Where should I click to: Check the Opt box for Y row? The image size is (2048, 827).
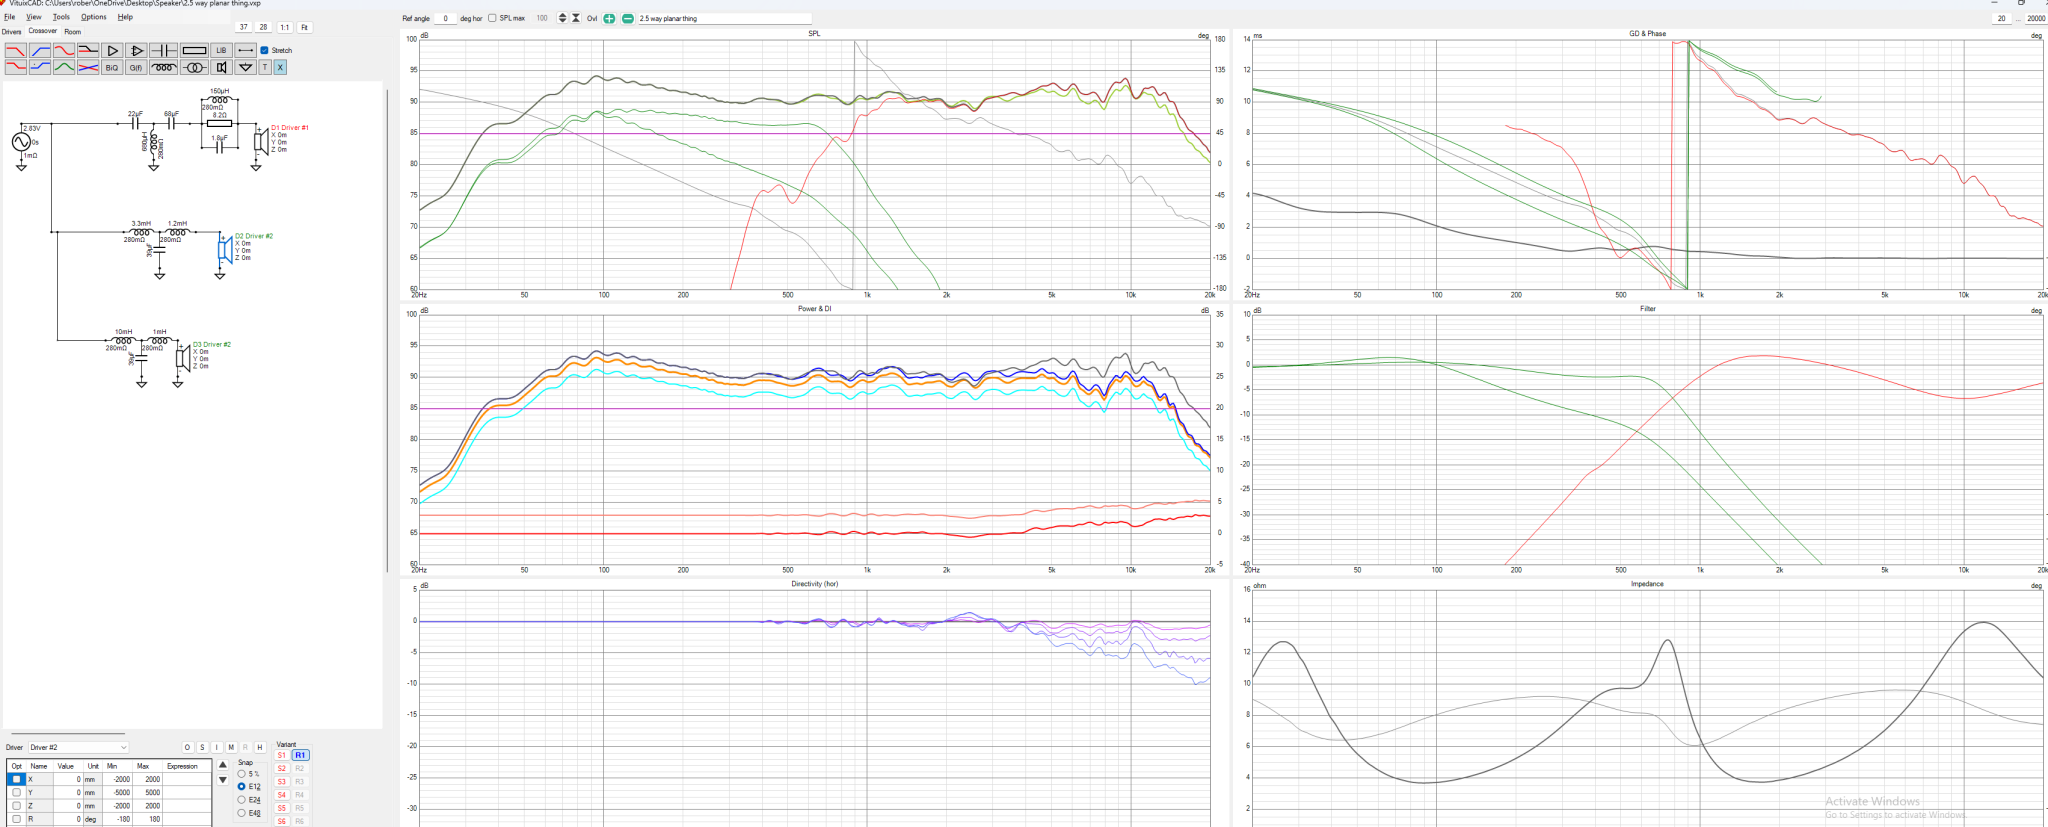coord(16,792)
